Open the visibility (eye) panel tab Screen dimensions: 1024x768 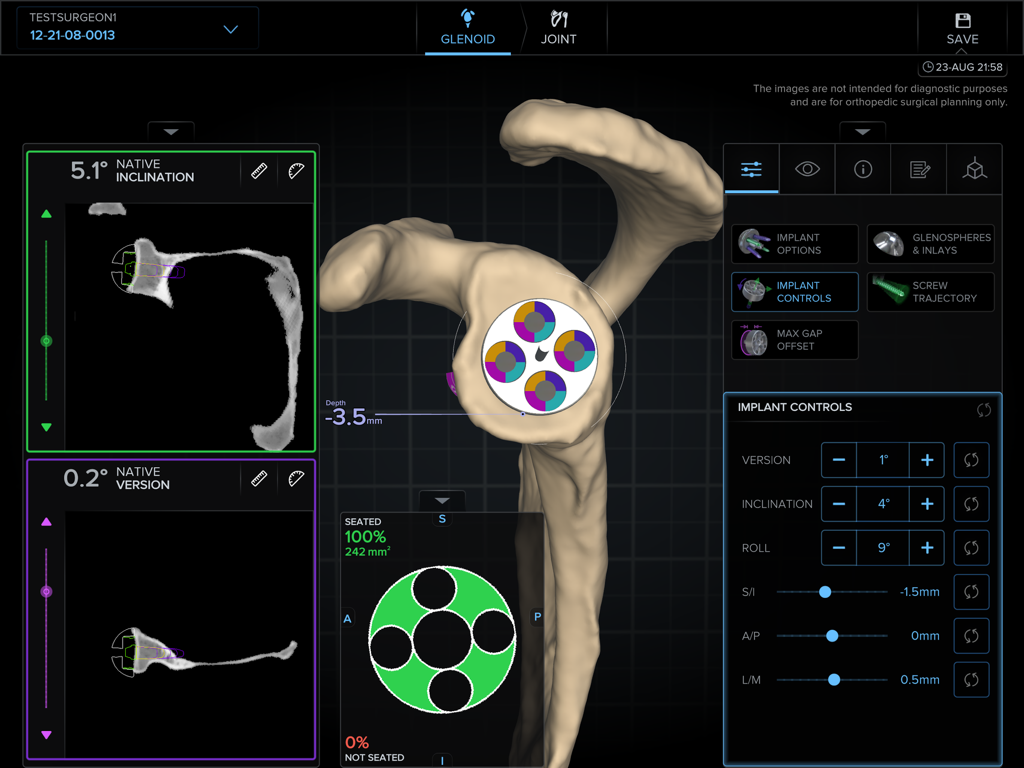(x=806, y=169)
